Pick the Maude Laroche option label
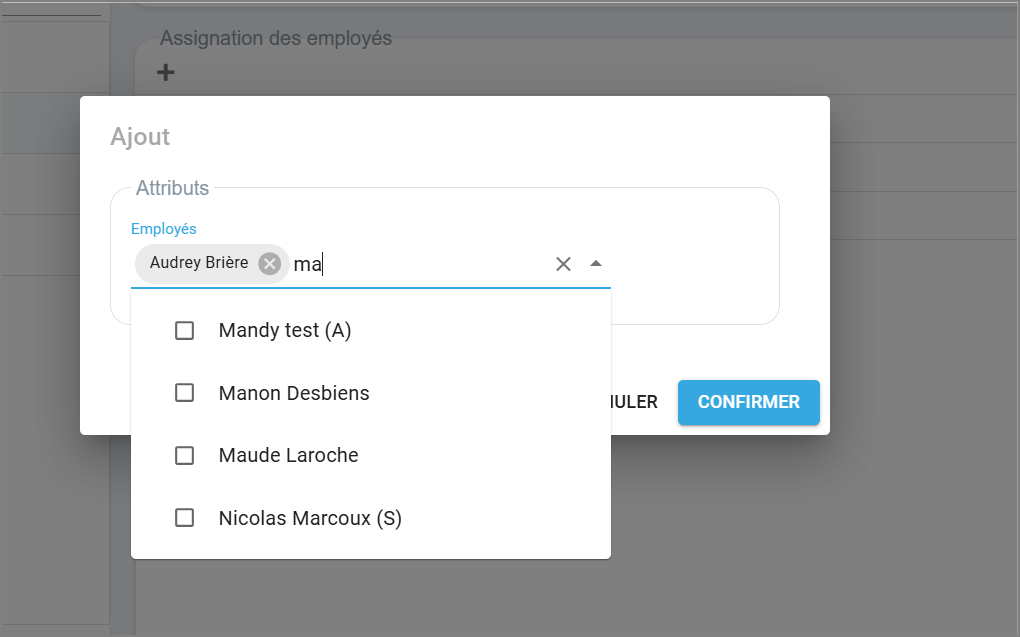The height and width of the screenshot is (637, 1020). pyautogui.click(x=288, y=455)
